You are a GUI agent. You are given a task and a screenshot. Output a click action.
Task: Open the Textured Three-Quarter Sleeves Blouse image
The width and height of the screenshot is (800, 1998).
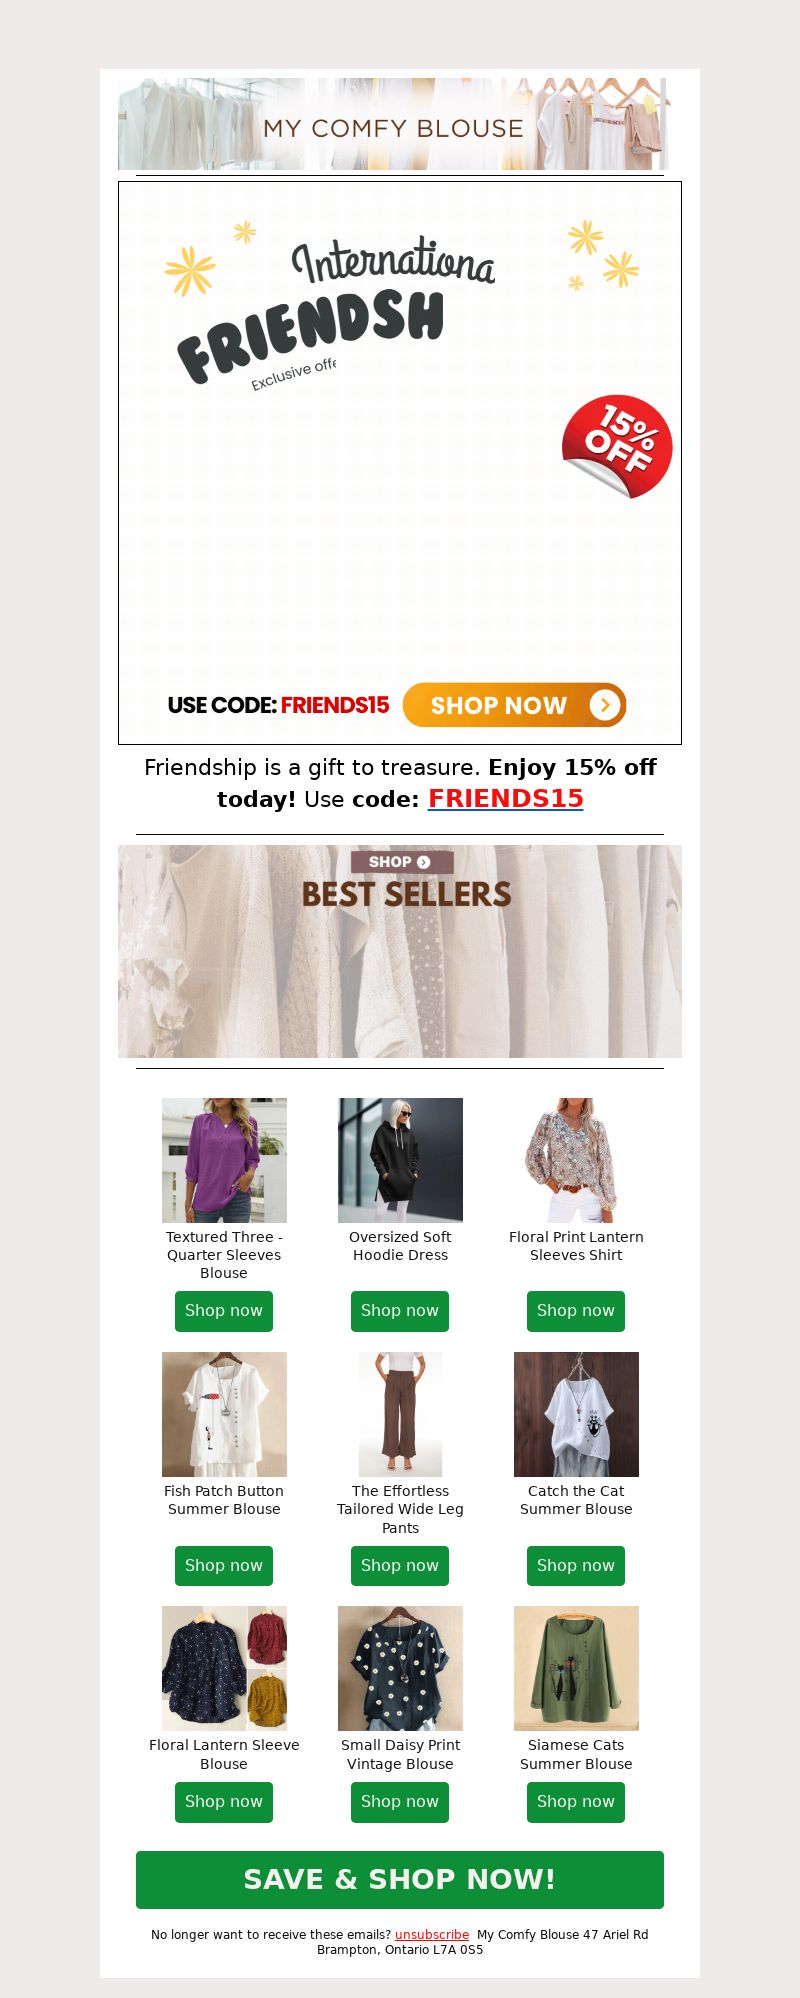click(224, 1160)
